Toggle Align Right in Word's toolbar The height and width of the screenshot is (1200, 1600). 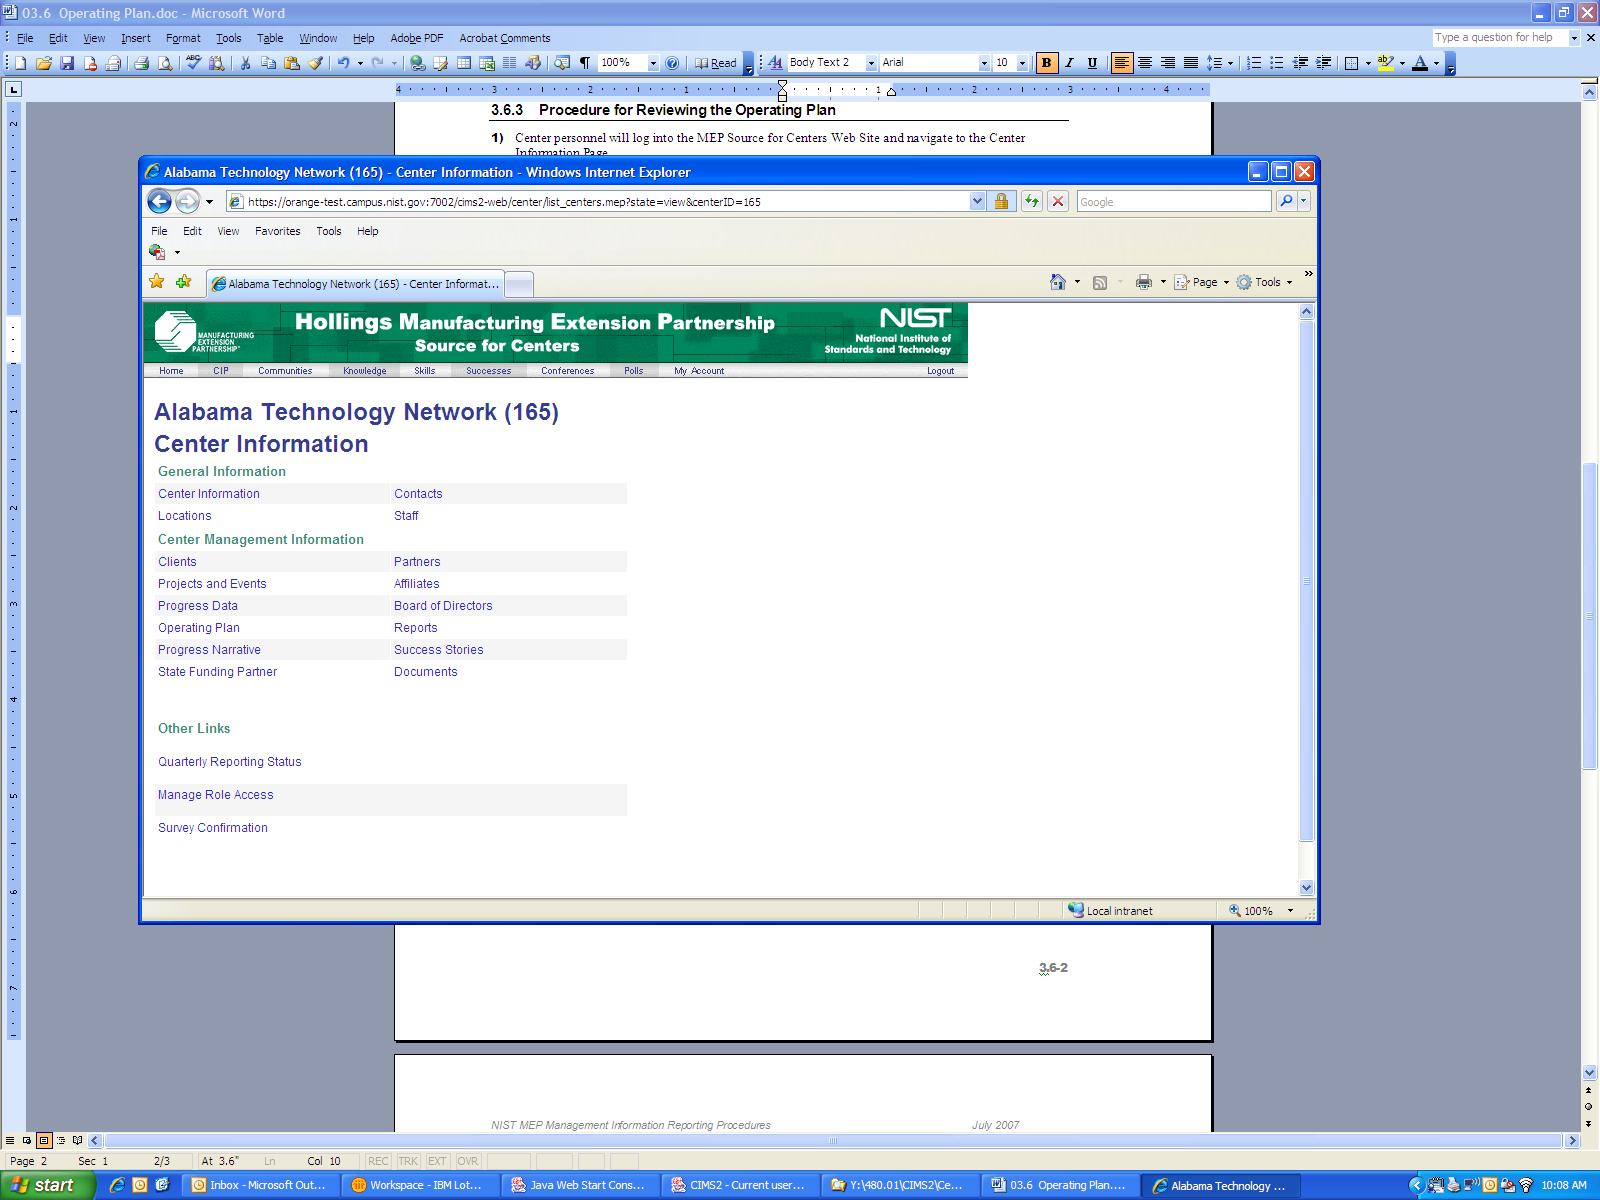1168,63
